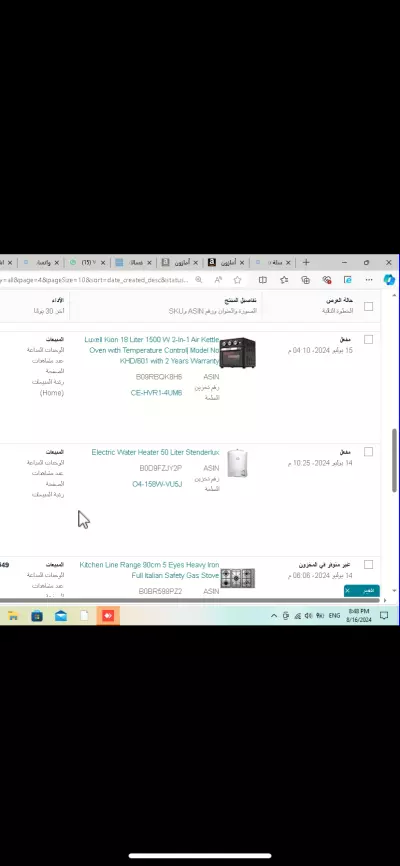
Task: Add page to favorites with star icon
Action: tap(238, 280)
